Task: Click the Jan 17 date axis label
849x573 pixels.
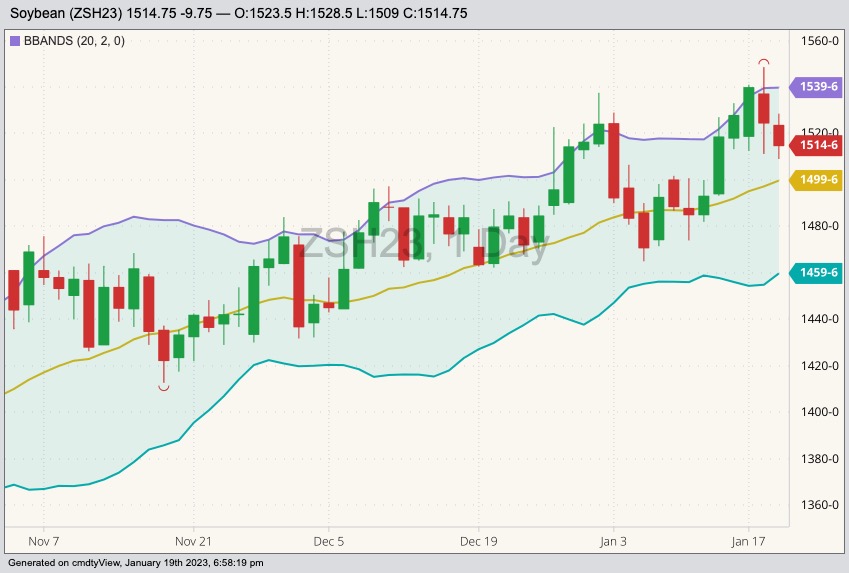Action: click(748, 541)
